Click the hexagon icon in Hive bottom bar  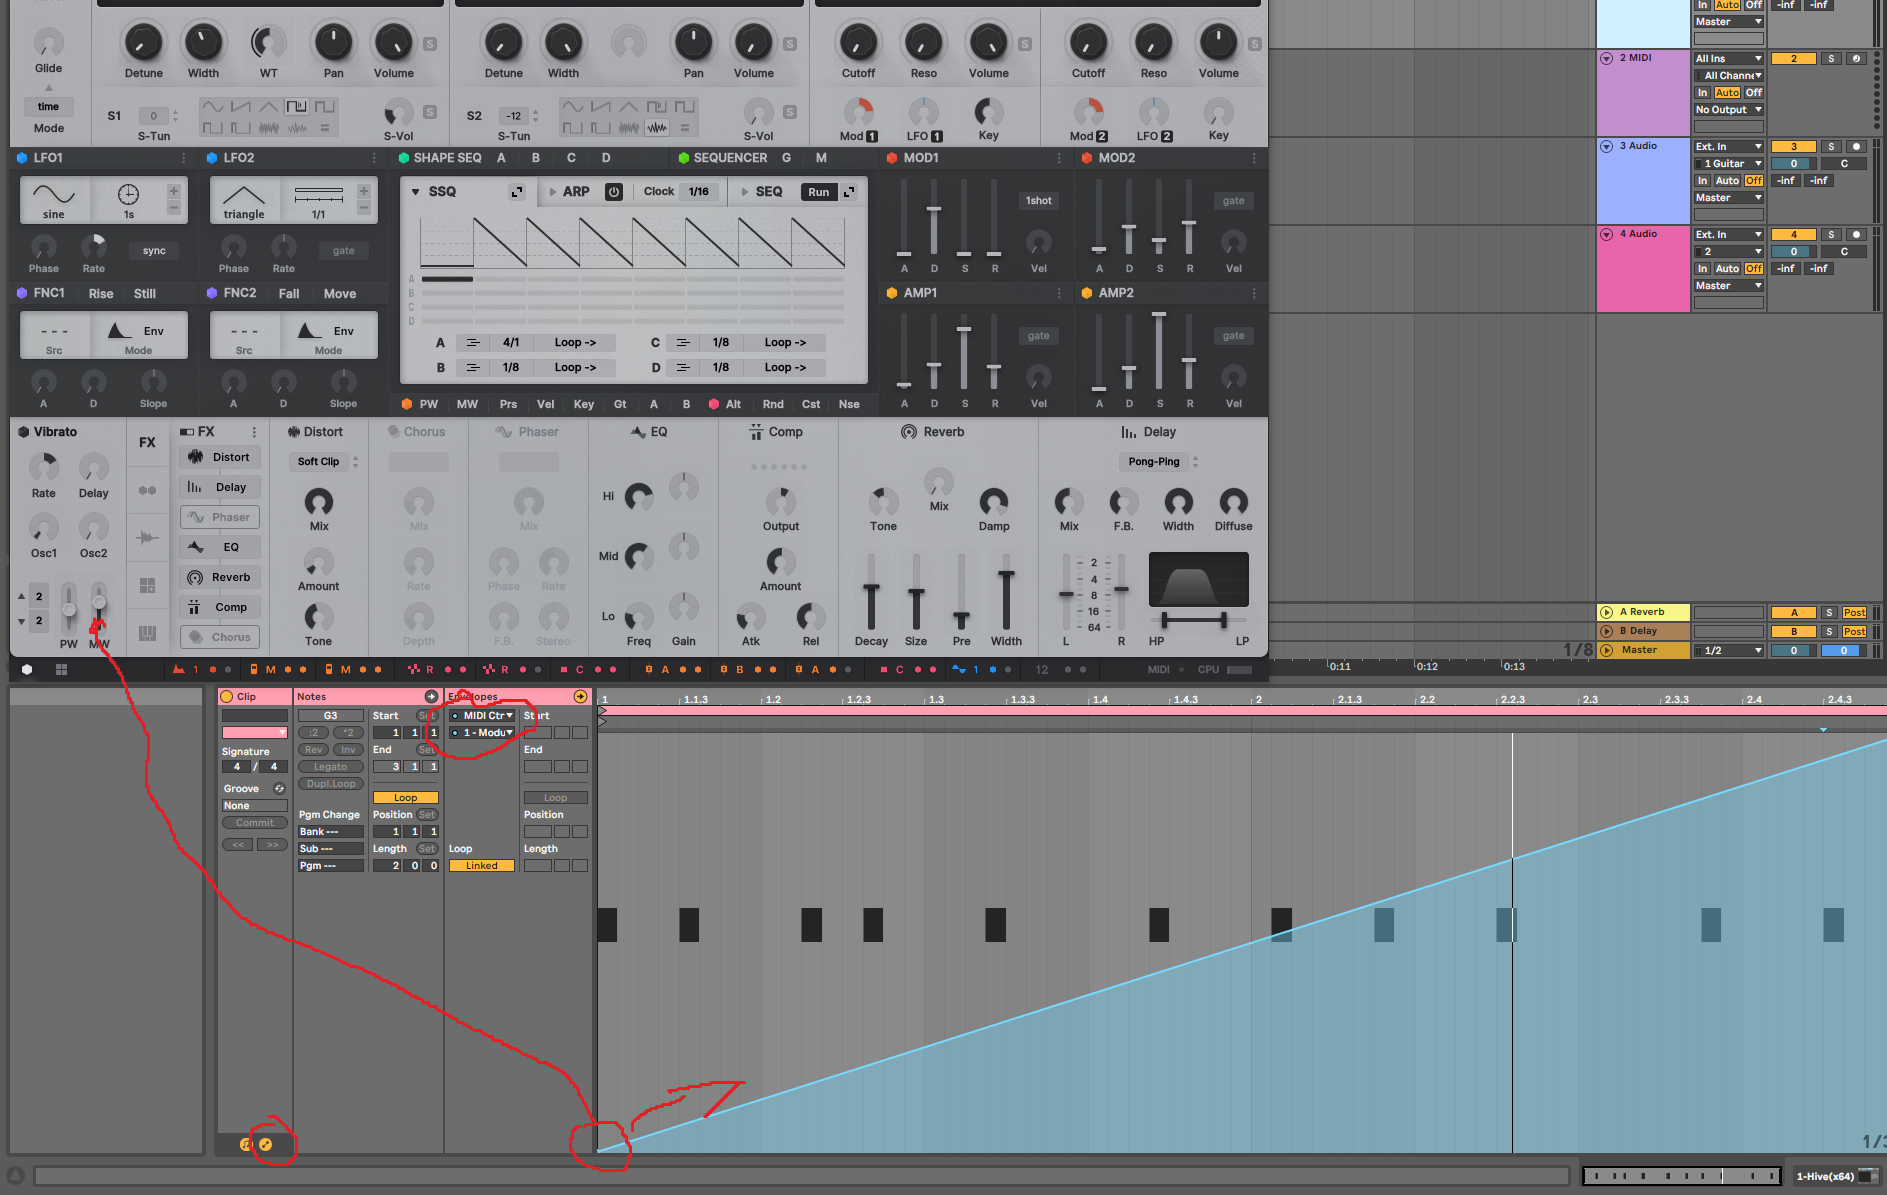coord(27,669)
